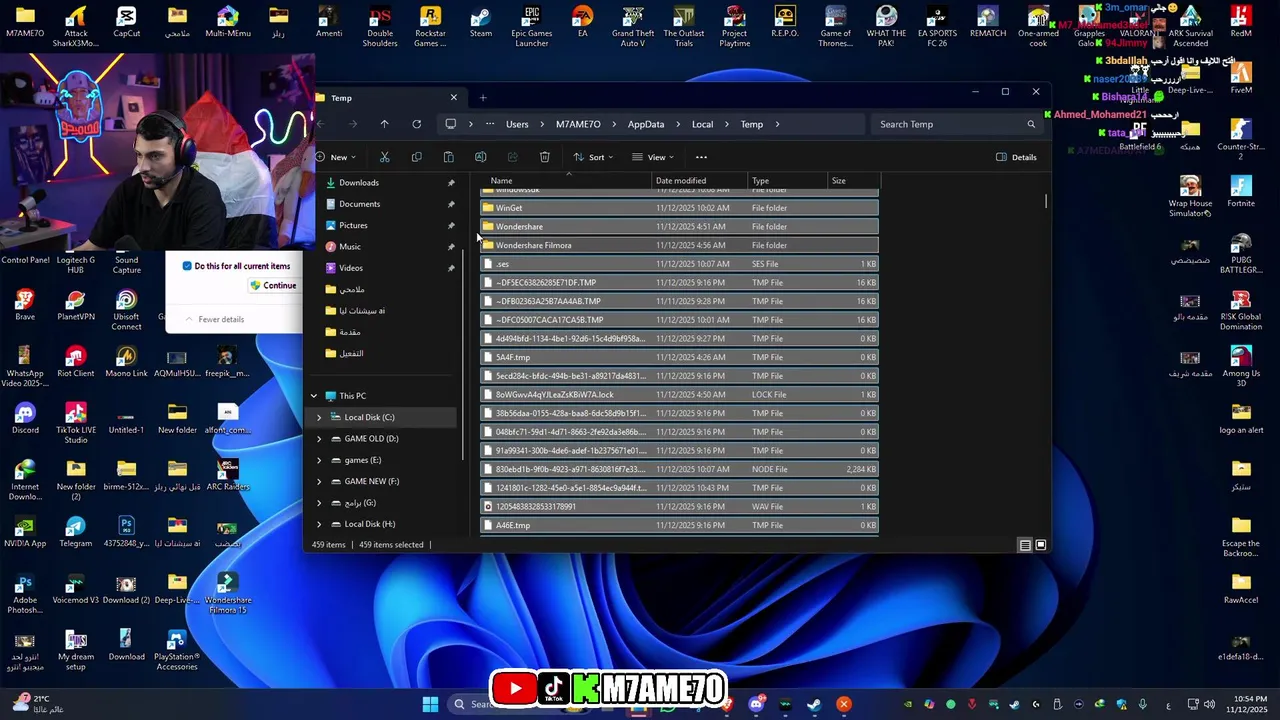Viewport: 1280px width, 720px height.
Task: Sort by Type column header
Action: click(x=788, y=181)
